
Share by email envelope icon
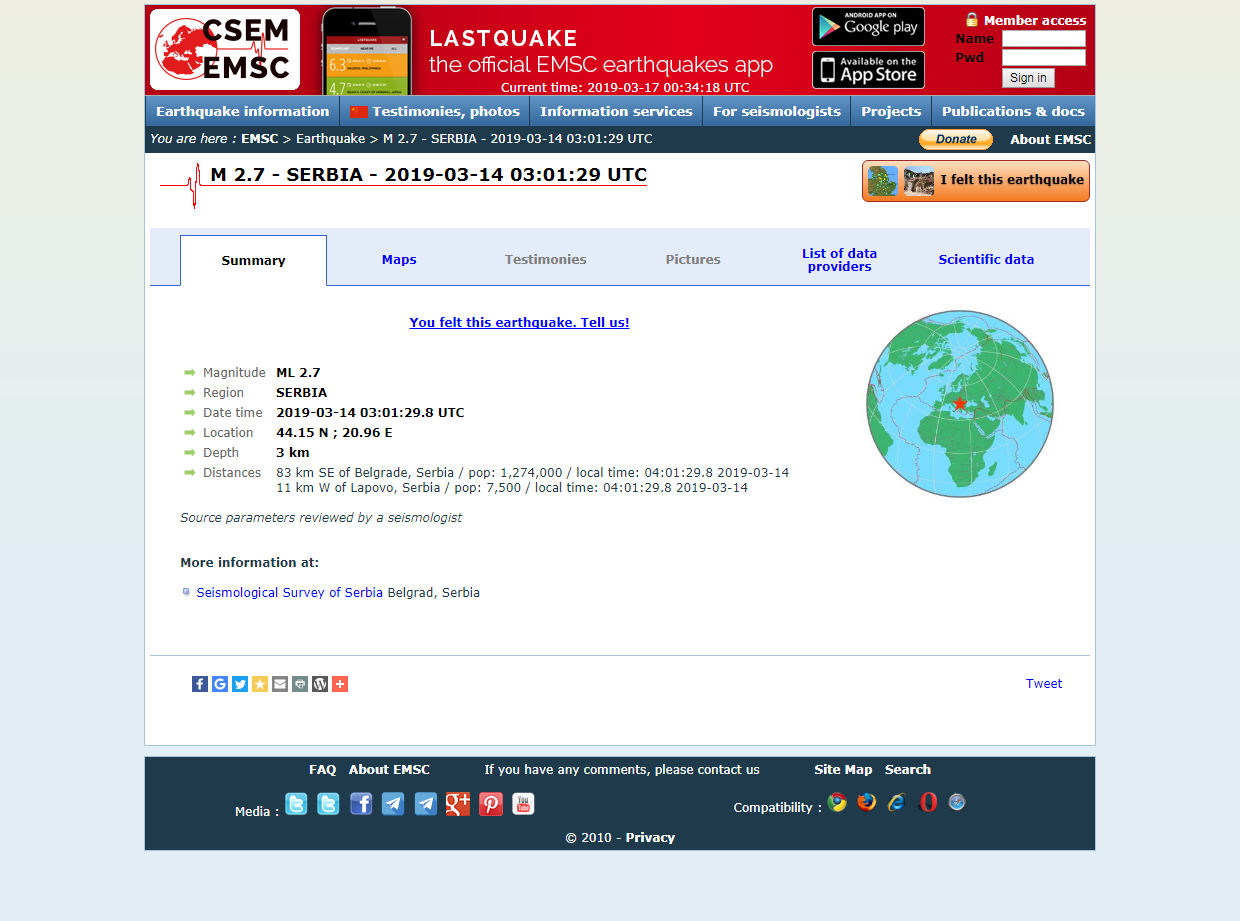pos(280,684)
